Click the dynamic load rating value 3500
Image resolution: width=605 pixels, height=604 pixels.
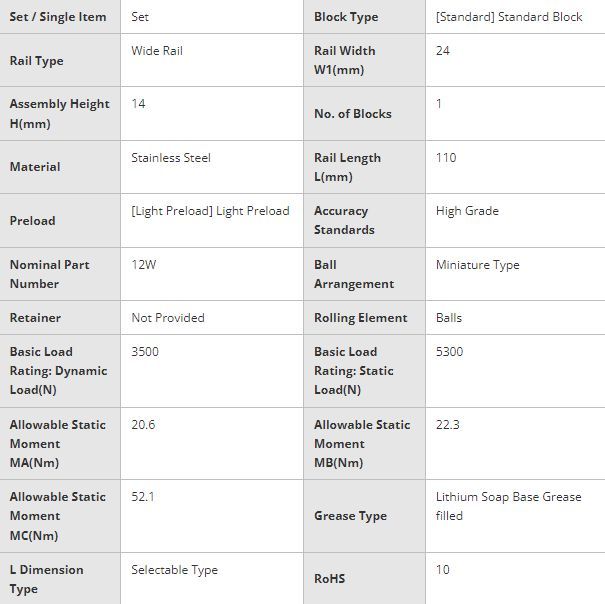[145, 352]
